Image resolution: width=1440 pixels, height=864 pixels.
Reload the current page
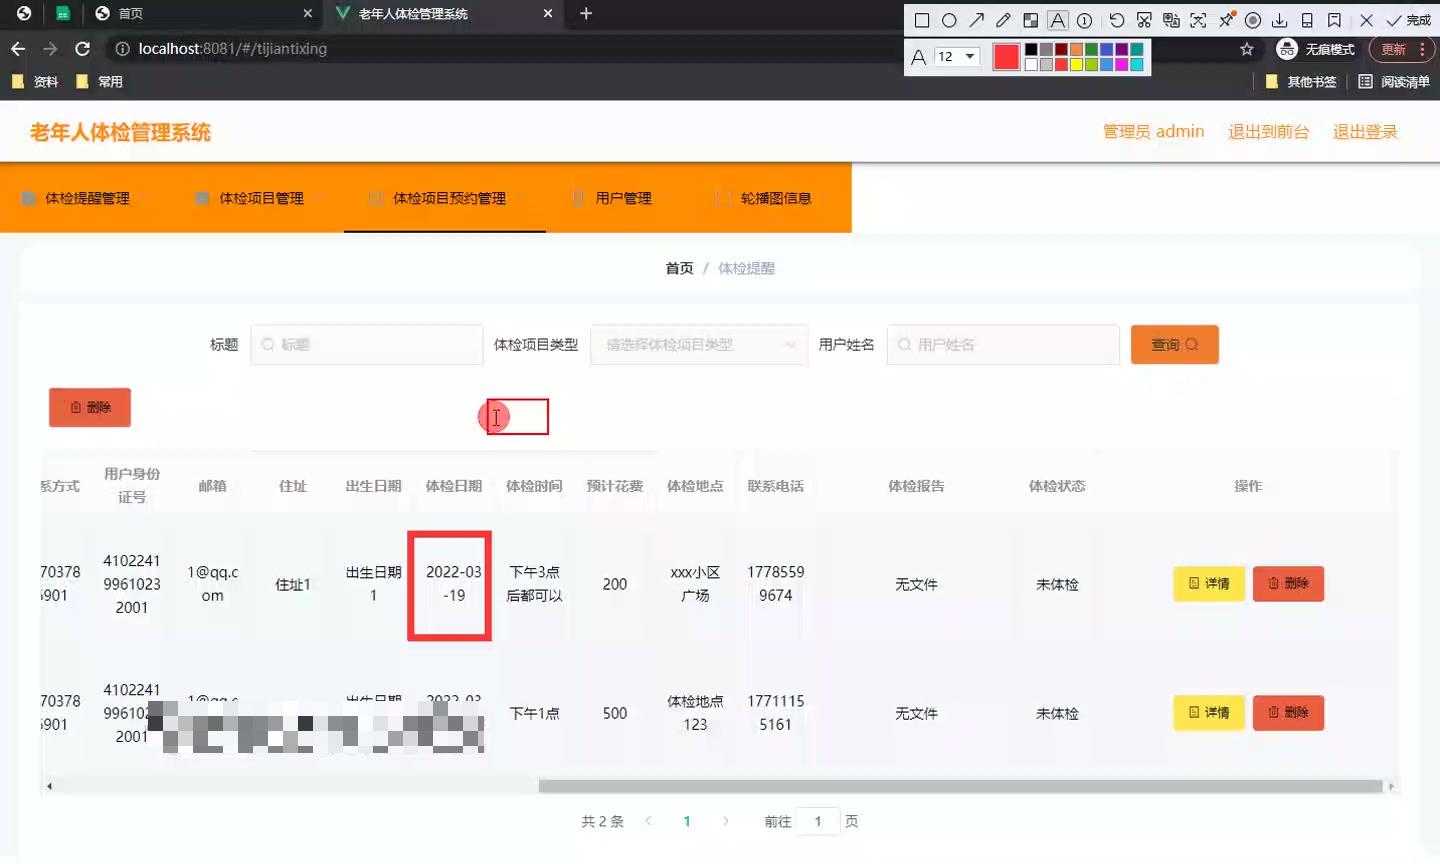(83, 49)
